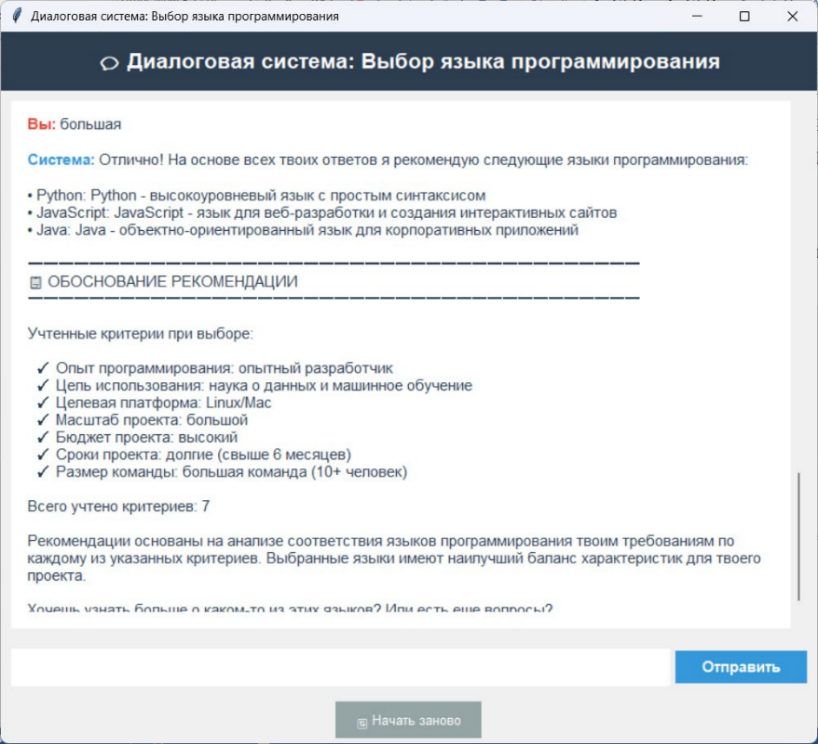Minimize the dialog system window
Viewport: 818px width, 744px height.
696,16
